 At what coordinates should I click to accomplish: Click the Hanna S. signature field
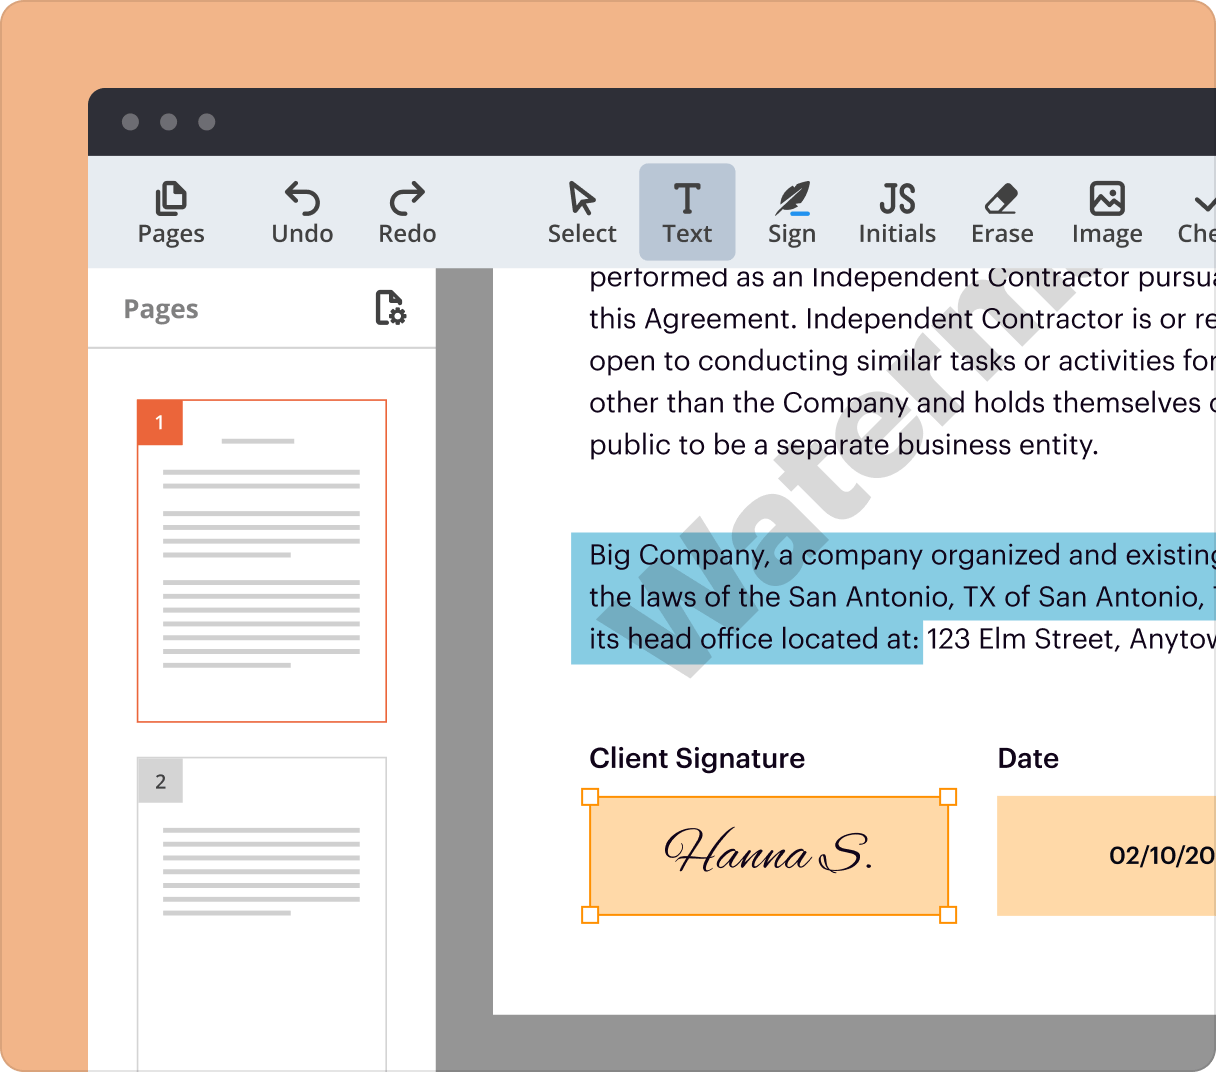pos(768,855)
